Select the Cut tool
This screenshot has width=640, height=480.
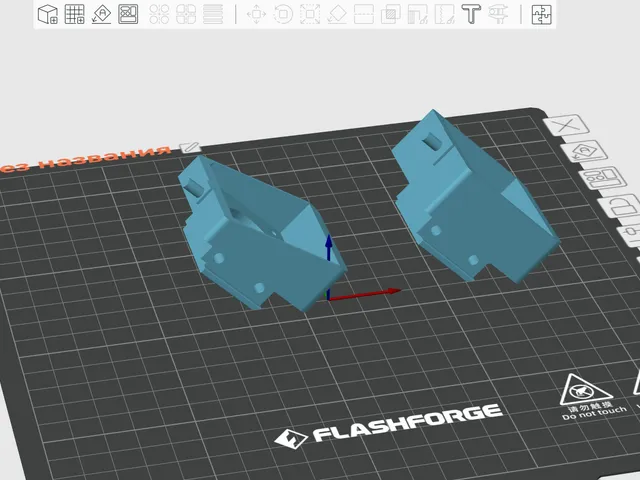364,14
